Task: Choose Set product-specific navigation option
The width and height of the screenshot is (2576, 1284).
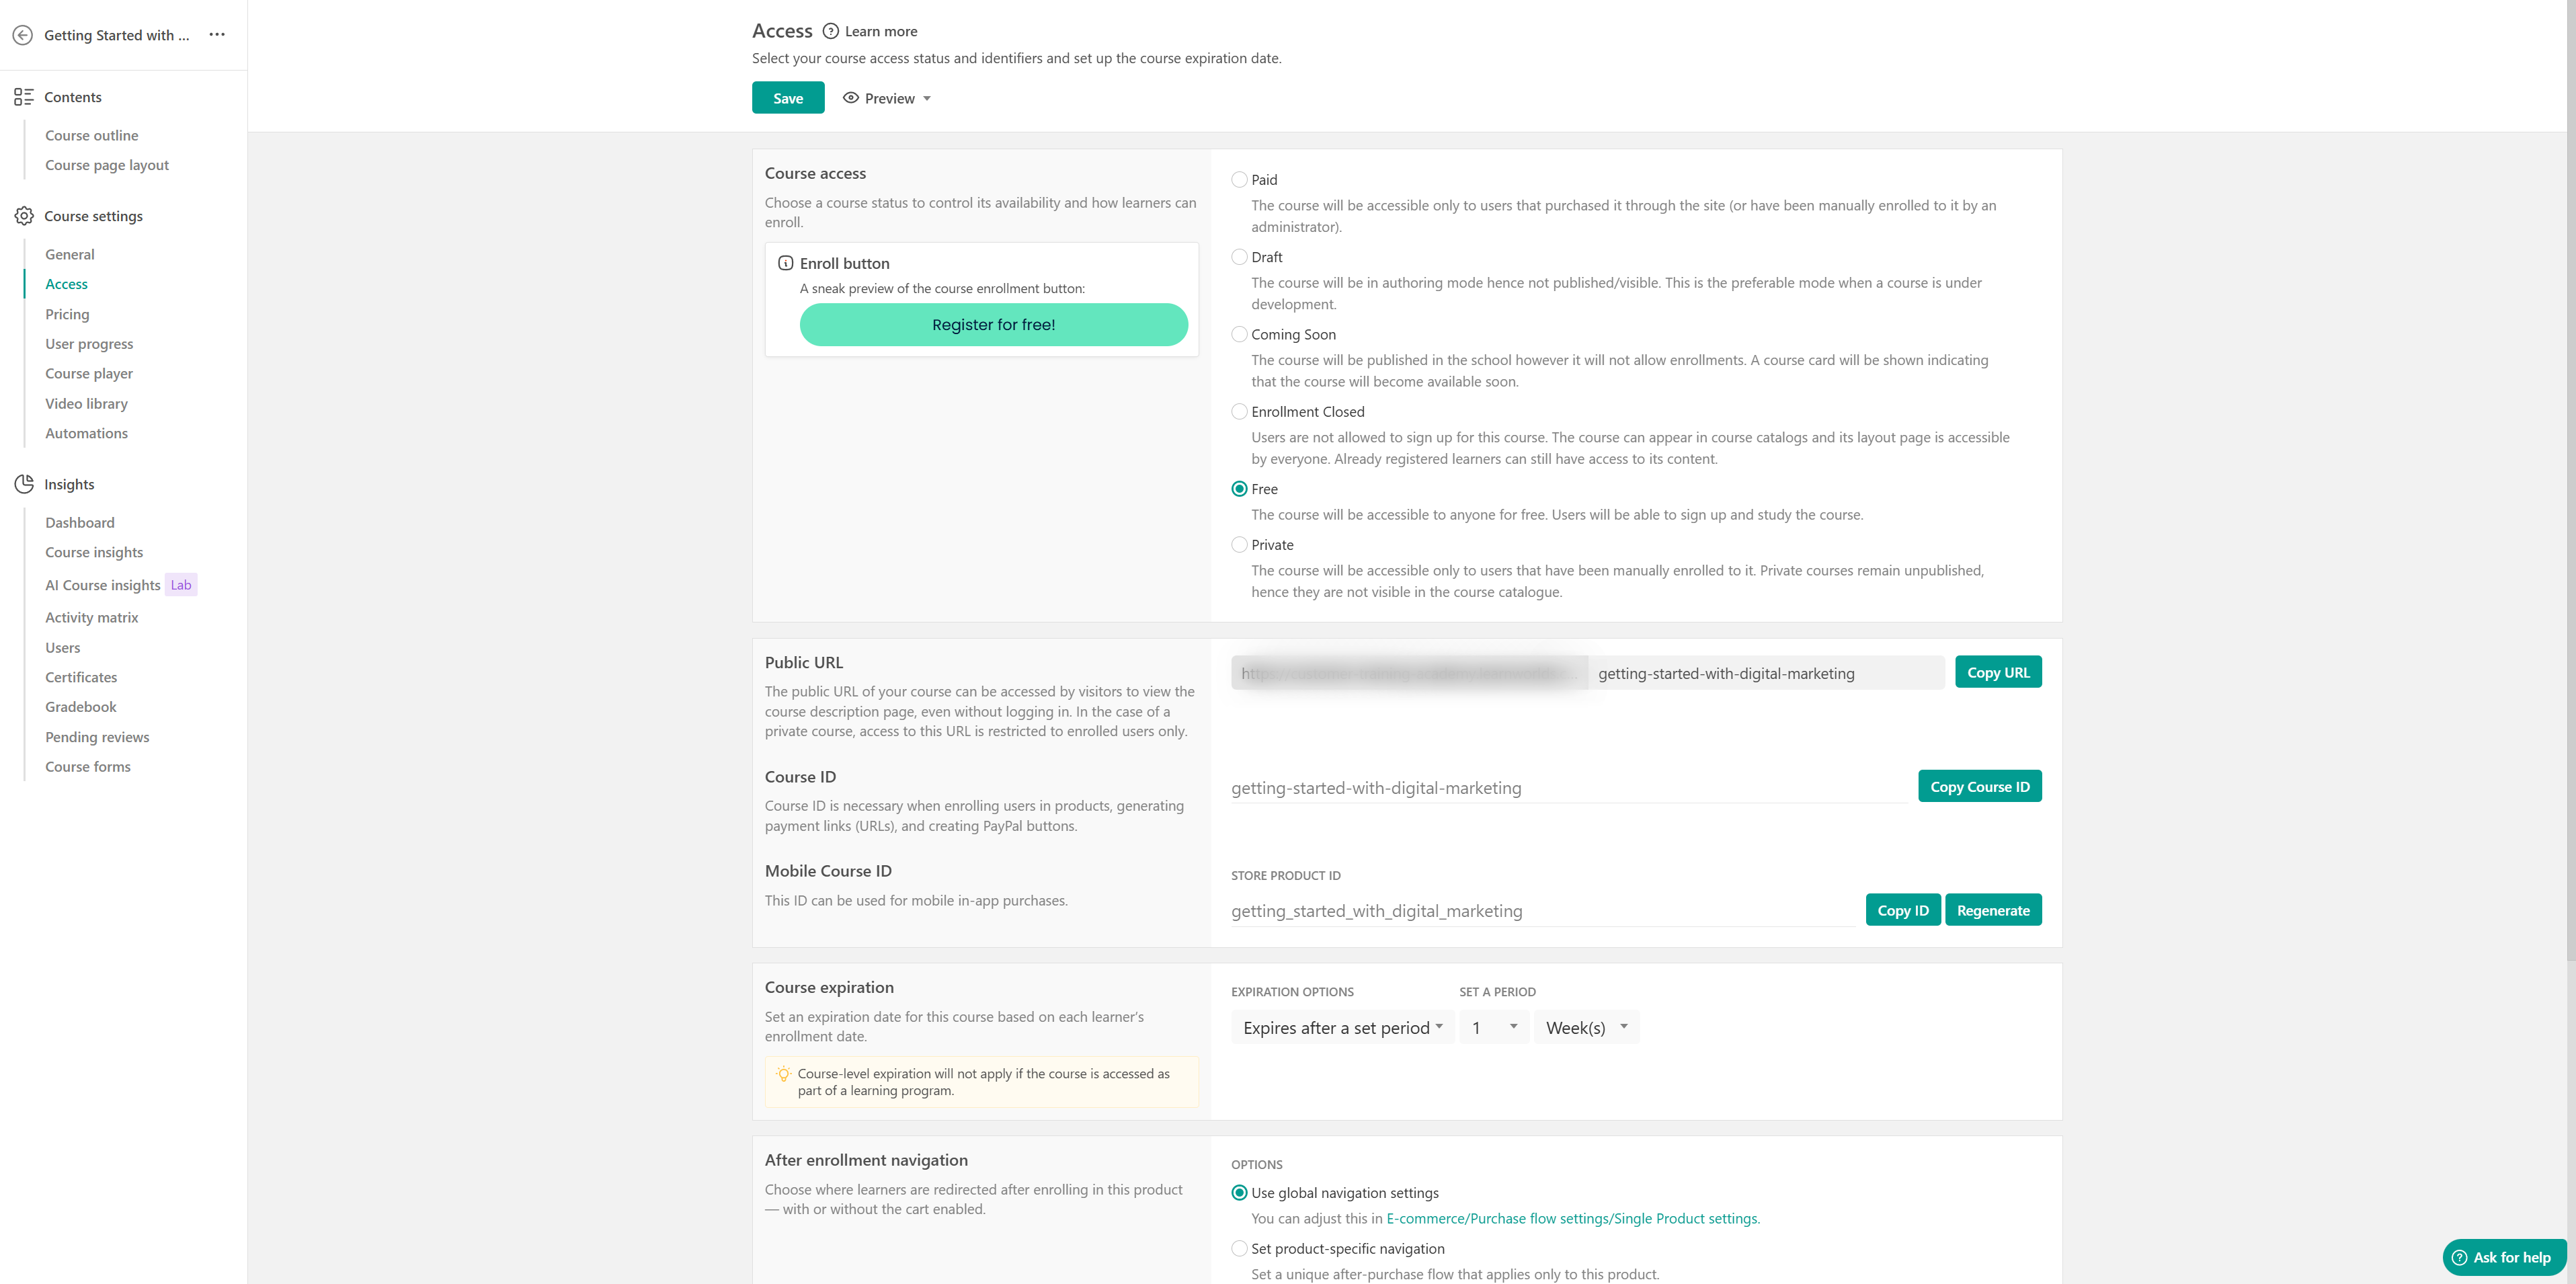Action: click(x=1239, y=1248)
